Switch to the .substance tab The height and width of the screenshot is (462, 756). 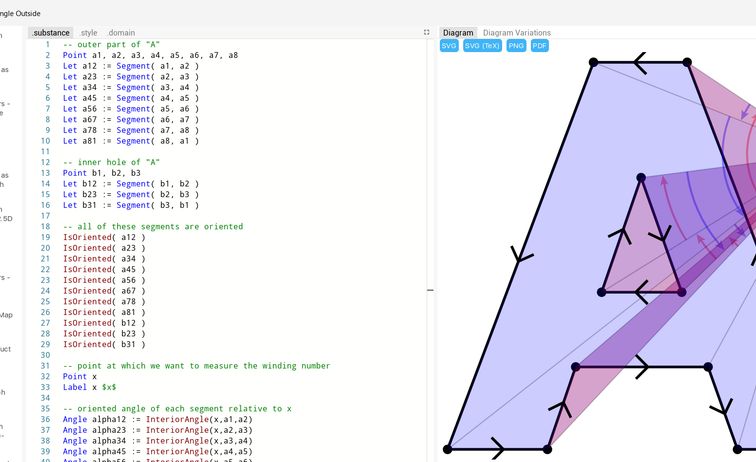point(50,33)
